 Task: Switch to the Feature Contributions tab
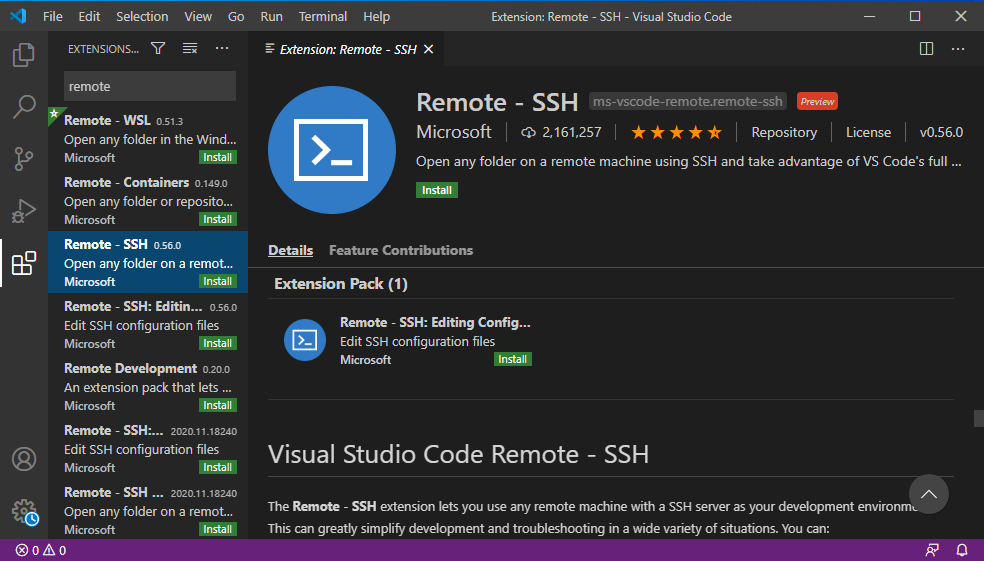tap(401, 250)
